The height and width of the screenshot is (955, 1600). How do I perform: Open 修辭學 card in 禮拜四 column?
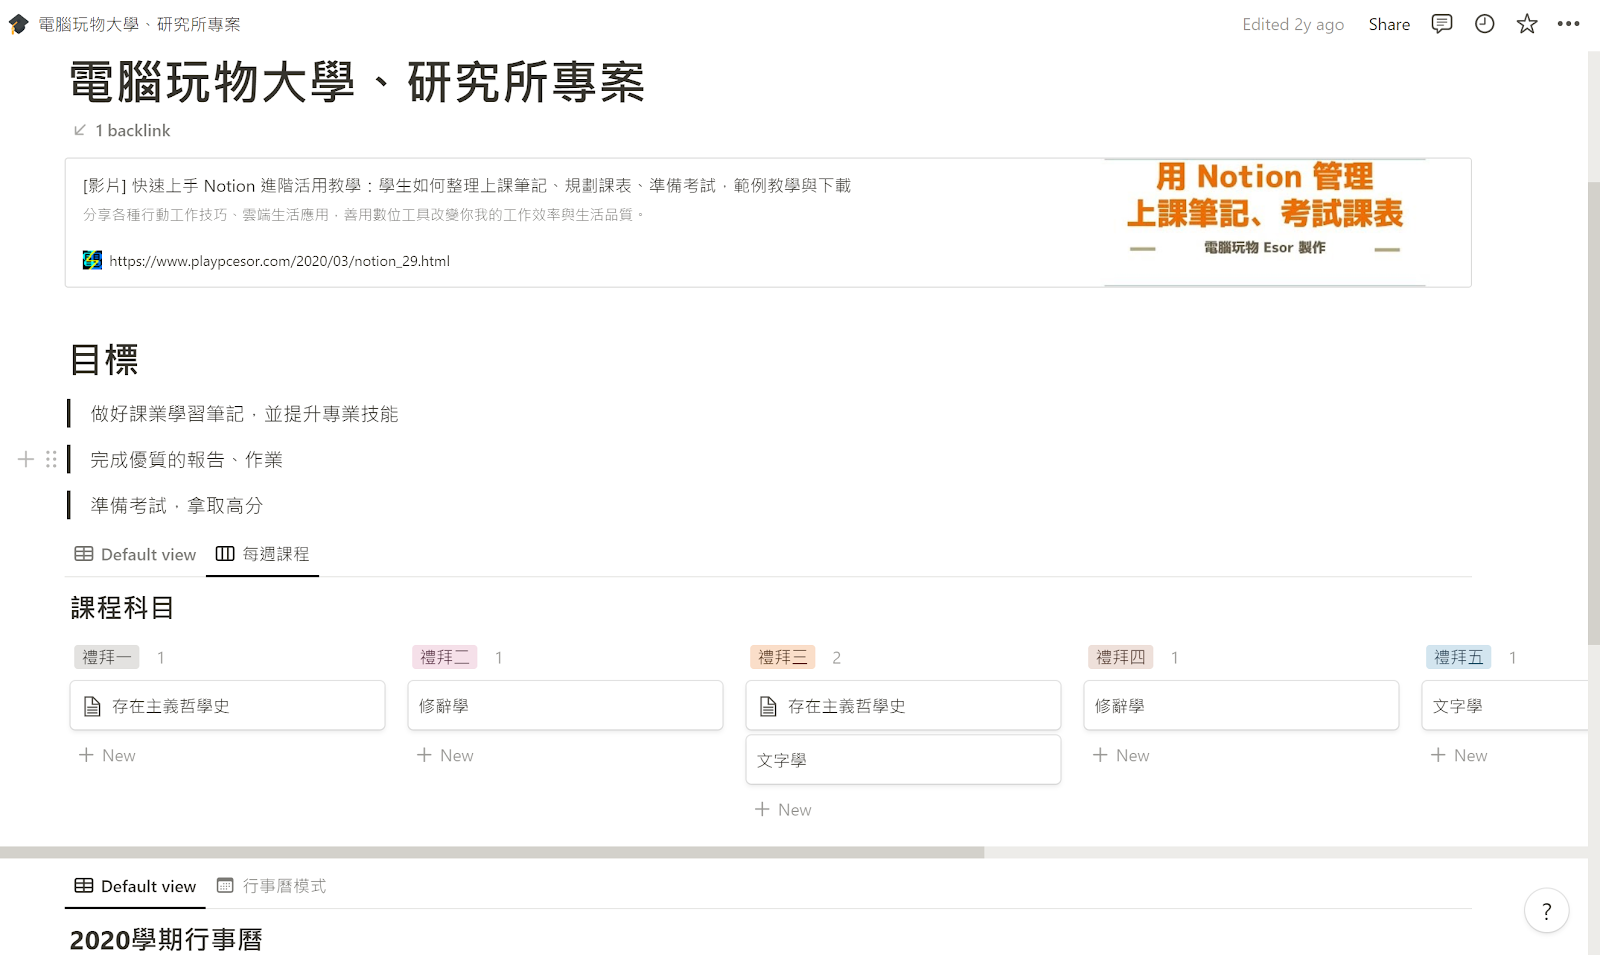click(x=1241, y=705)
